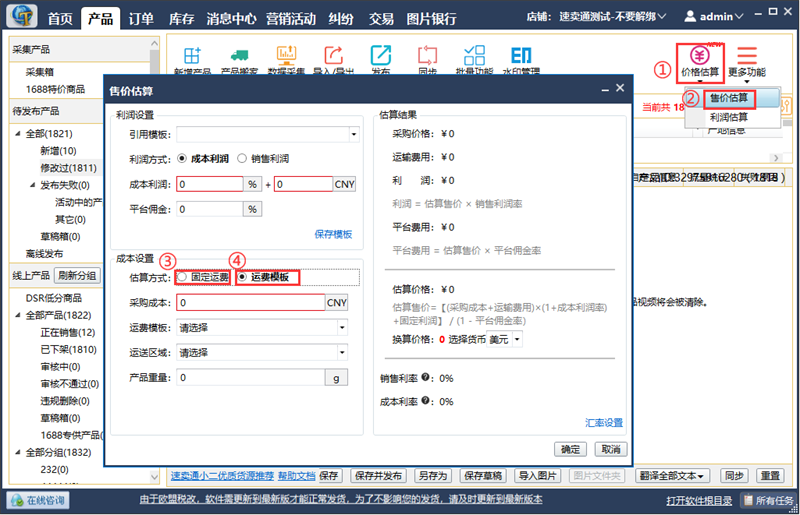Screen dimensions: 800x515
Task: Open the 营销活动 tab
Action: tap(291, 19)
